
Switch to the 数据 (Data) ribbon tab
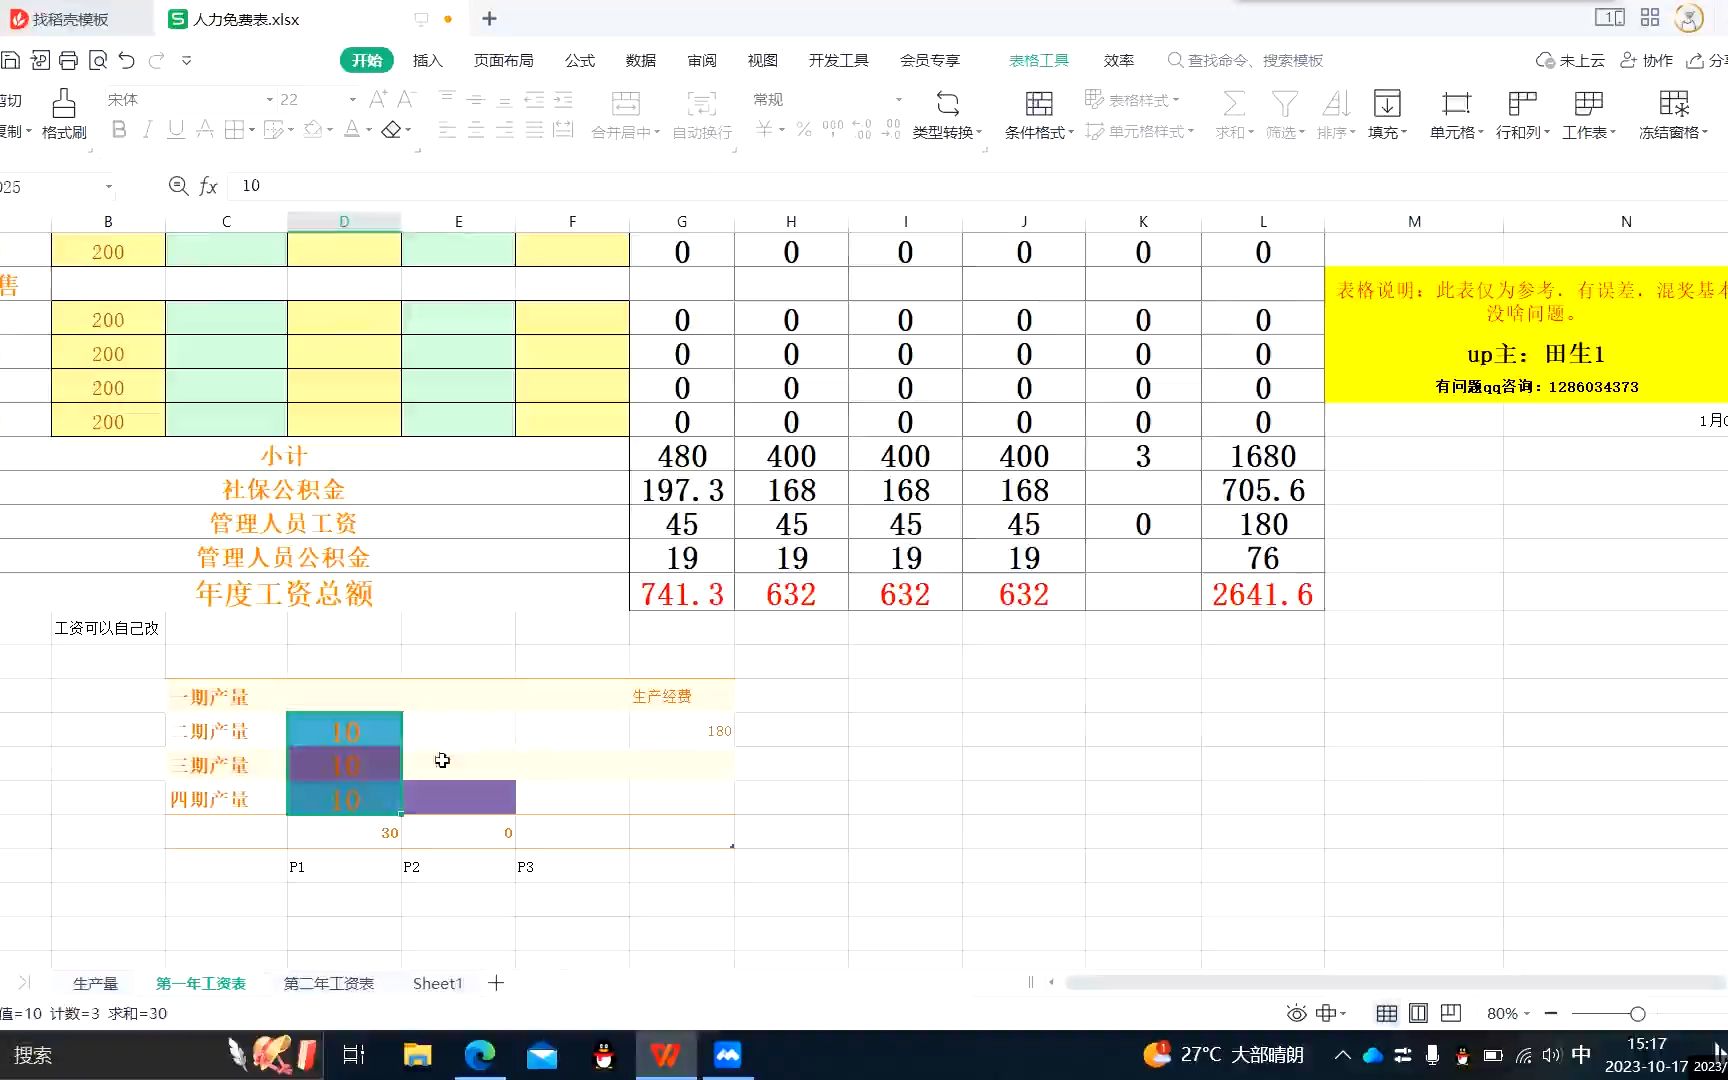(640, 60)
